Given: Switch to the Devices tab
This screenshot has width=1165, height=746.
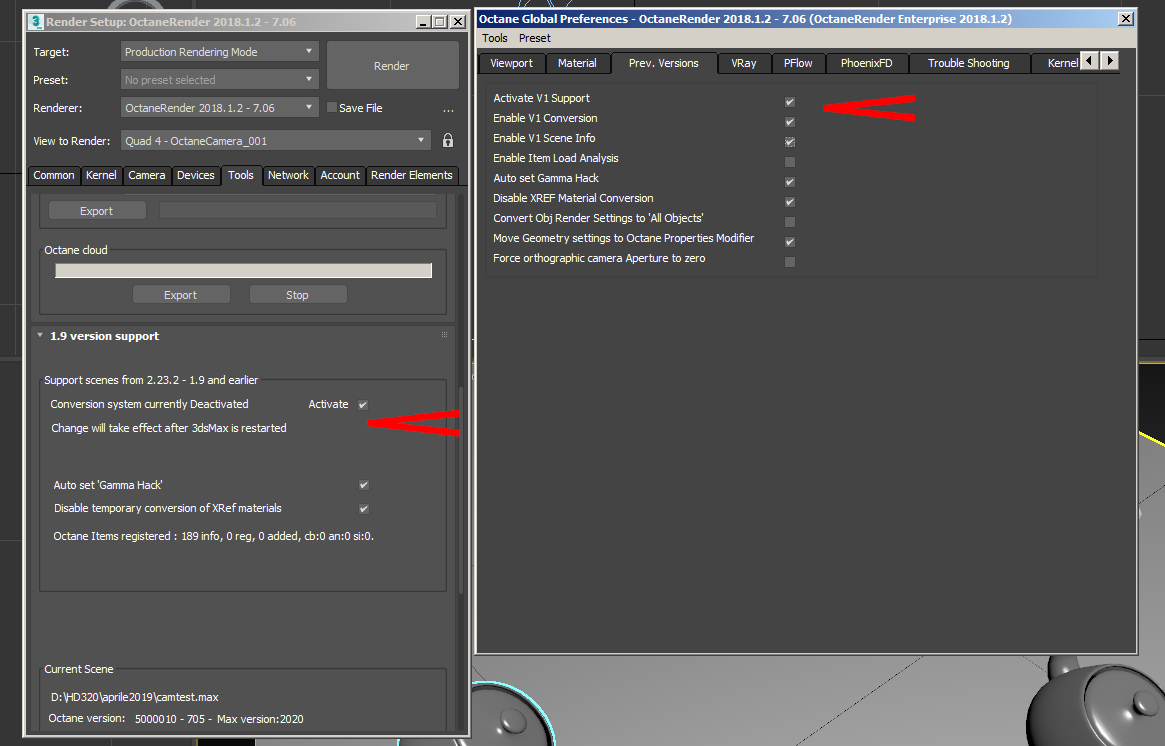Looking at the screenshot, I should [195, 175].
